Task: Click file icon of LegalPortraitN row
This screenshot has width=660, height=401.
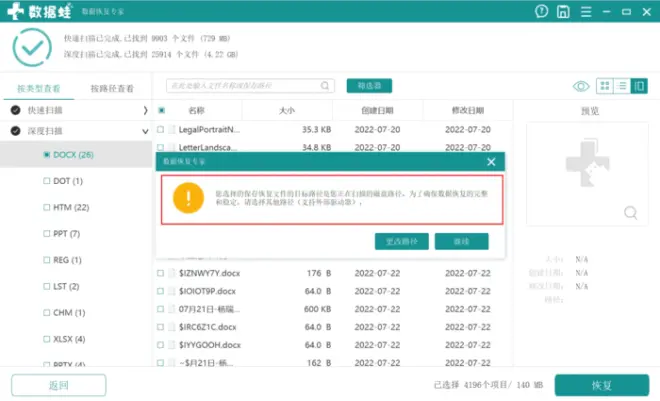Action: click(x=171, y=130)
